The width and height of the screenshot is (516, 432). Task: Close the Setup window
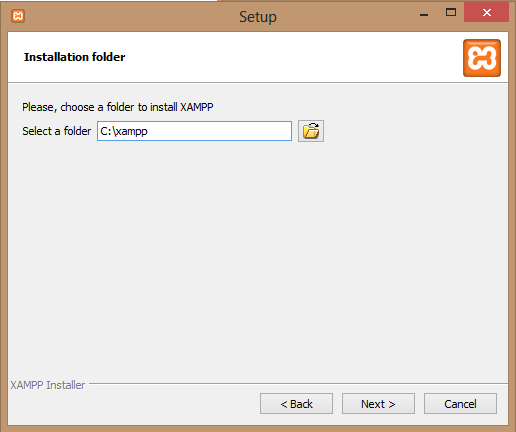[x=486, y=13]
